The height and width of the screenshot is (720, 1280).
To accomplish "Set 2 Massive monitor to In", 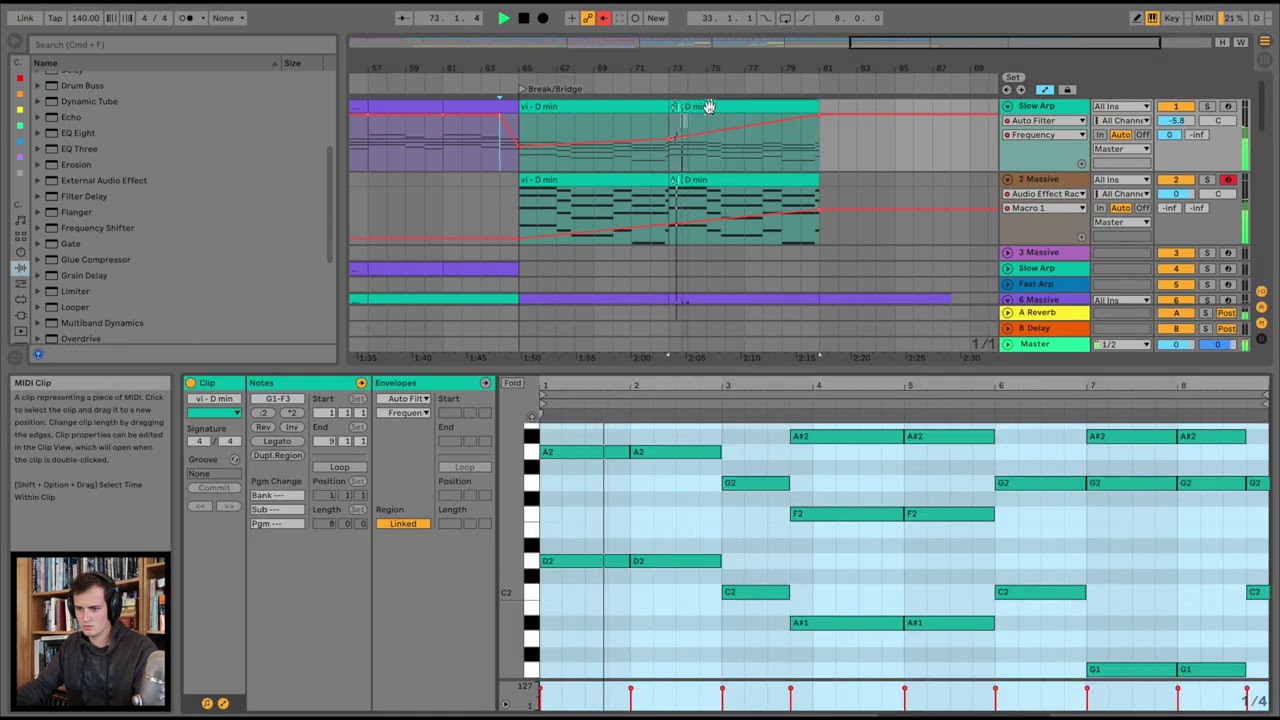I will tap(1100, 208).
